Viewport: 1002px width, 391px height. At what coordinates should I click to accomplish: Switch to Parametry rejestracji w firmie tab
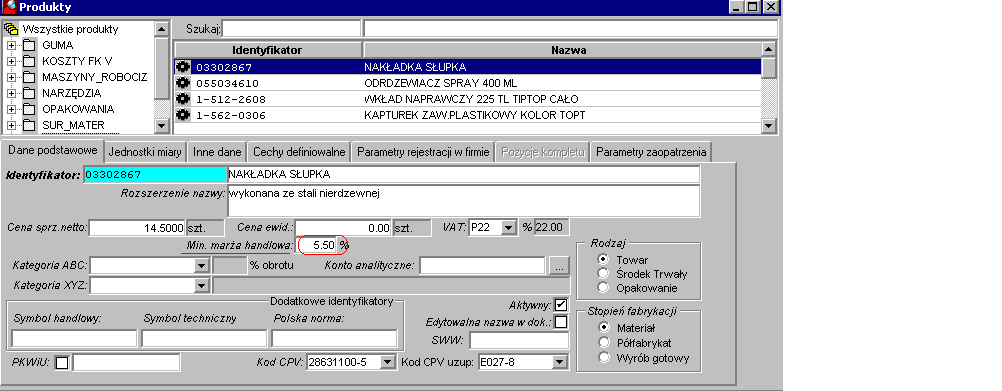424,152
